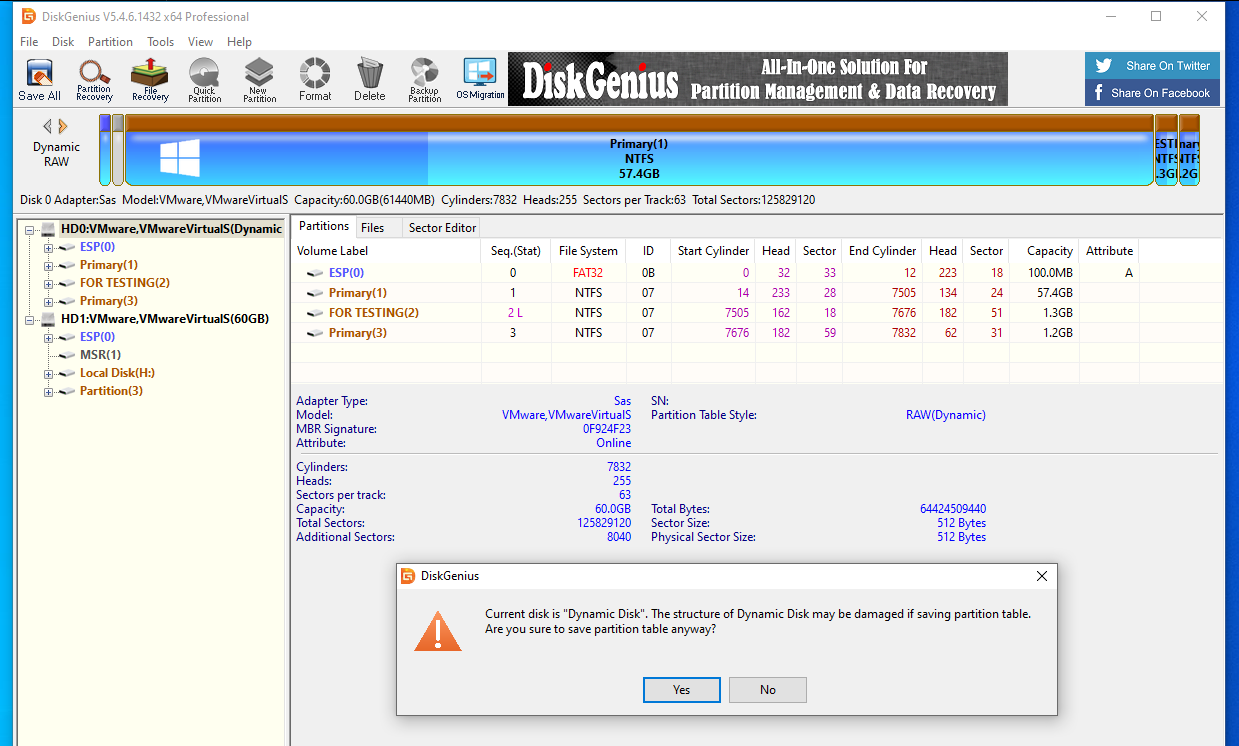Click the Start Cylinder column header
Image resolution: width=1239 pixels, height=746 pixels.
click(x=713, y=251)
